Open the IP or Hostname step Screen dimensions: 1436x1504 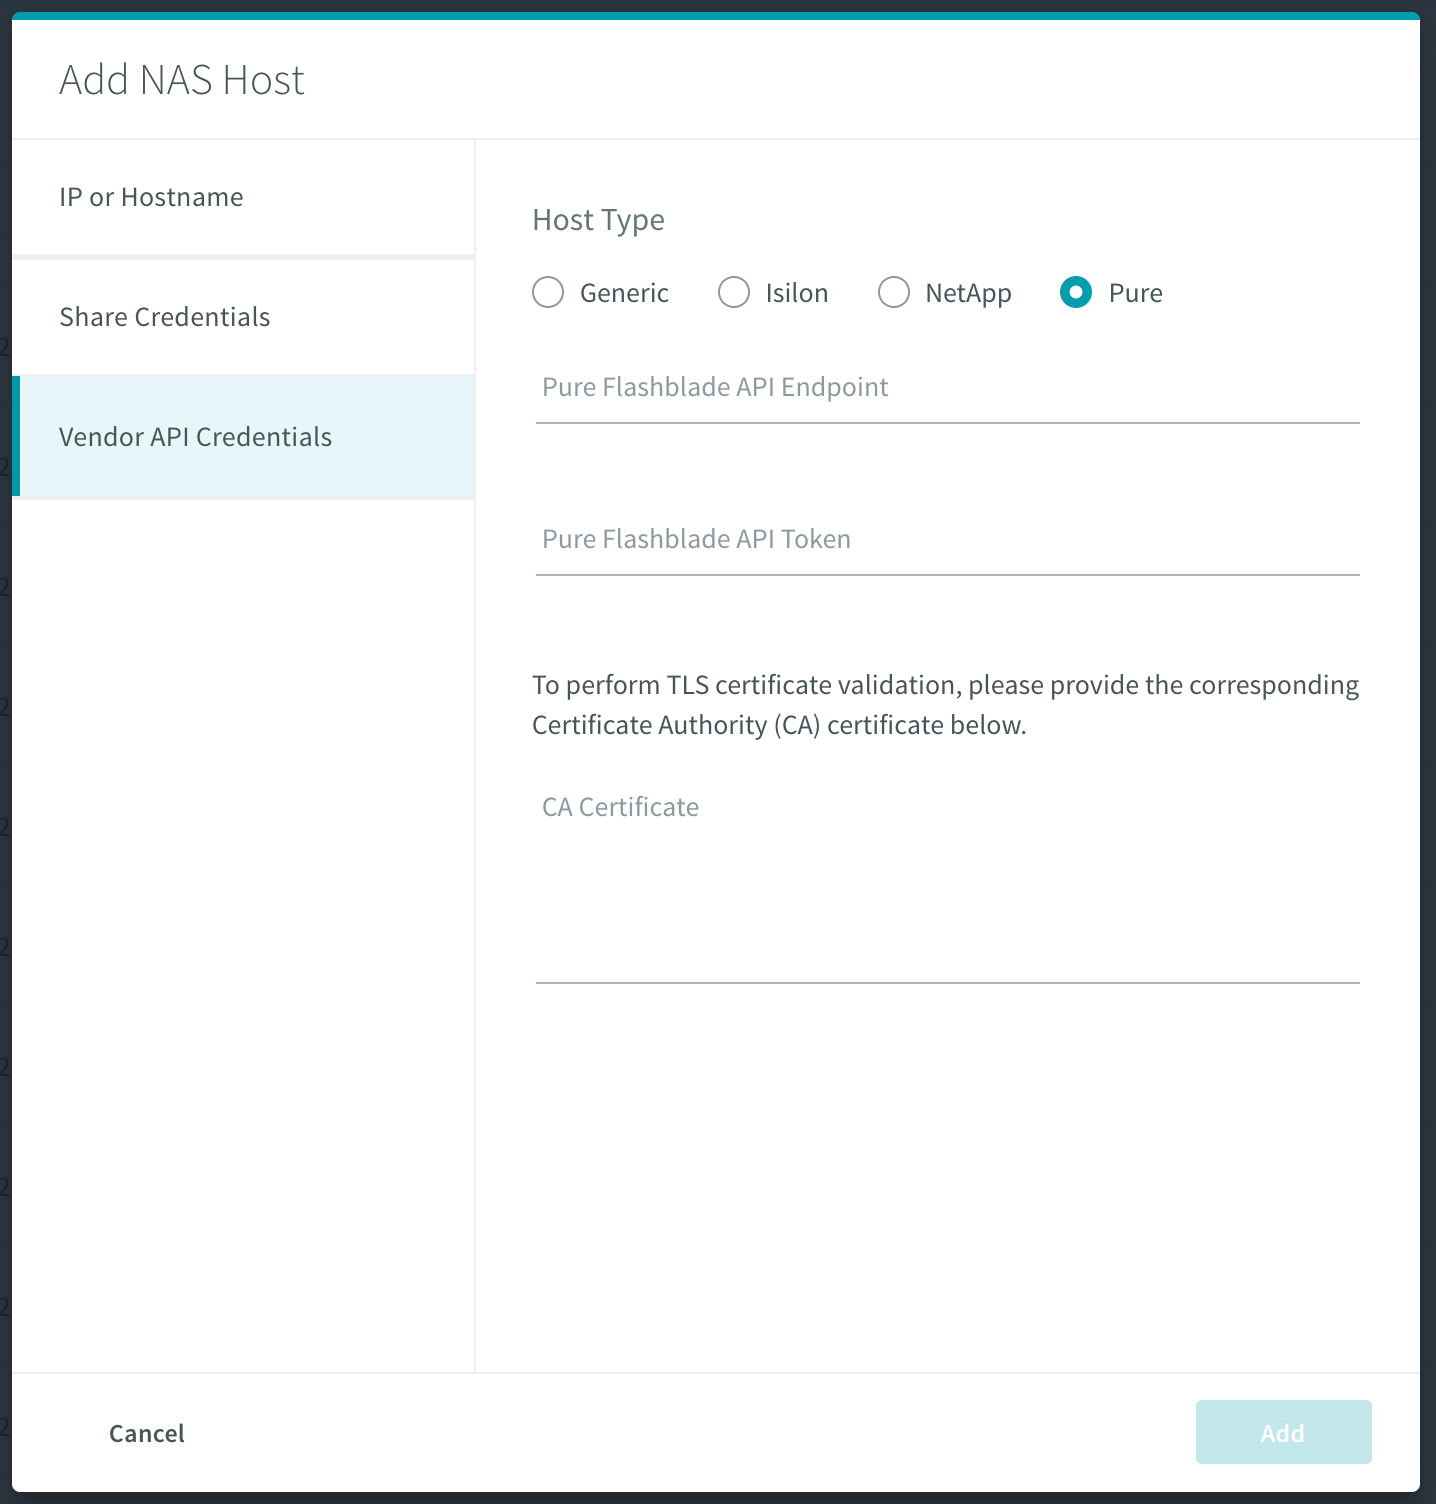point(243,197)
